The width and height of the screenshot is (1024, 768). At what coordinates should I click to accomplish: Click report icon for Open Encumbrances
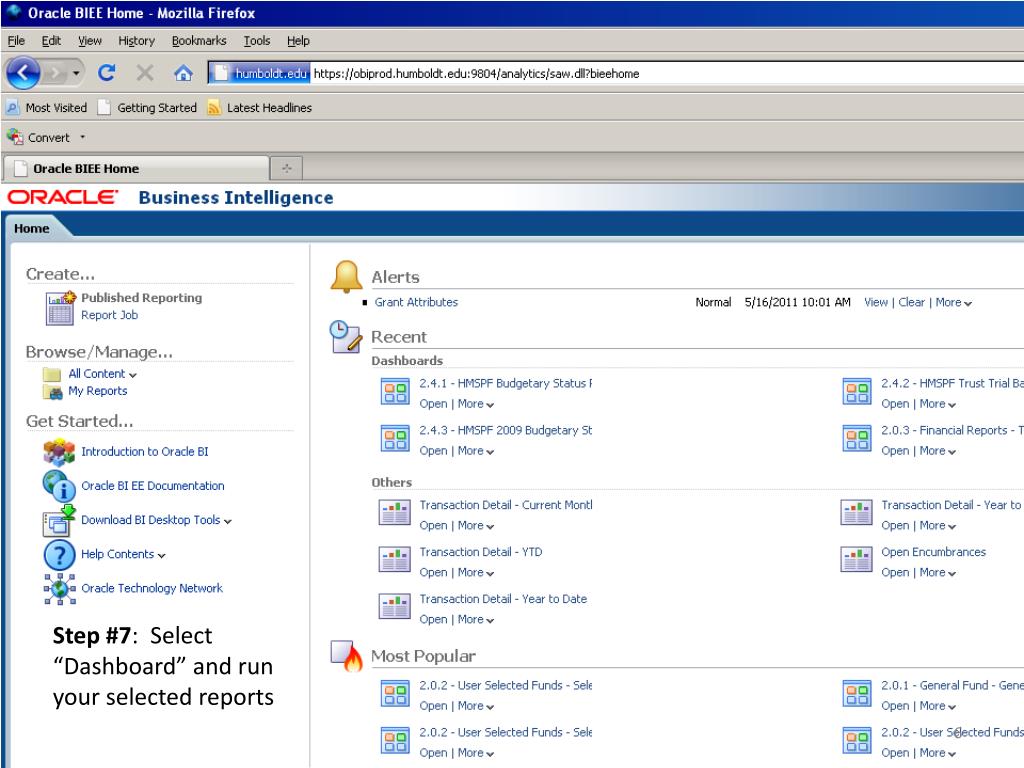857,560
